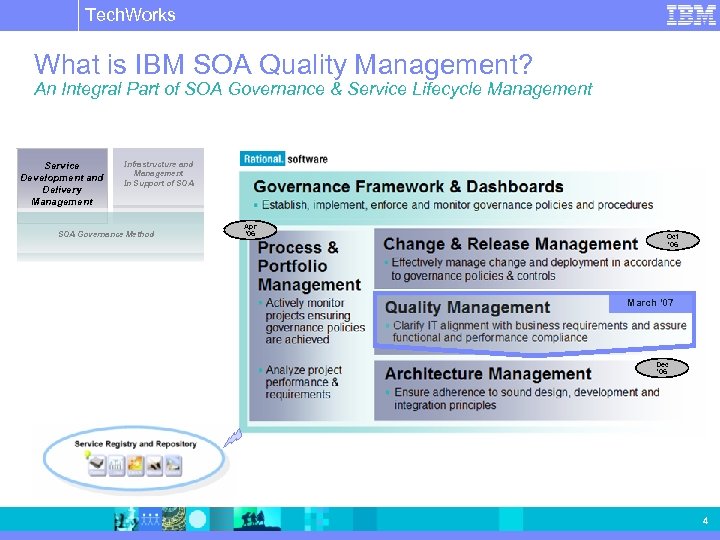
Task: Click the Rational software logo
Action: pos(284,159)
